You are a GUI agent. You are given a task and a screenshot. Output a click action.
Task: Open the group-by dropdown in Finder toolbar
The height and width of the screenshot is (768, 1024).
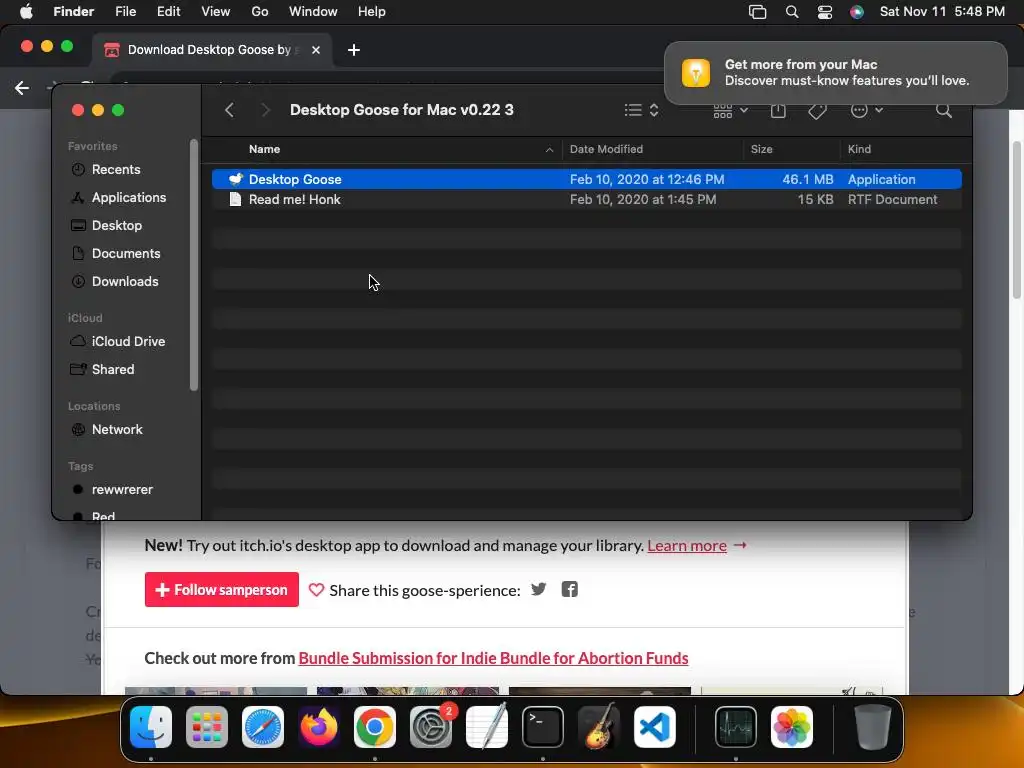730,110
